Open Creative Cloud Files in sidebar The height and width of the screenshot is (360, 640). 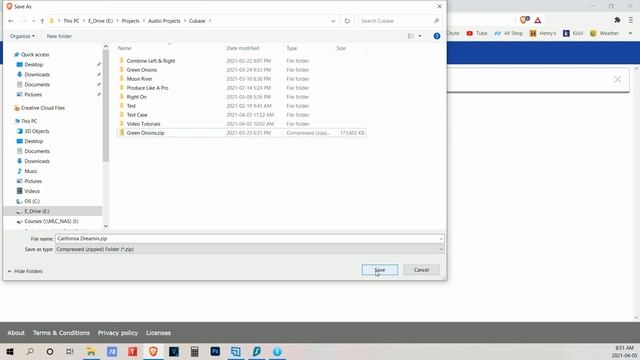point(42,108)
